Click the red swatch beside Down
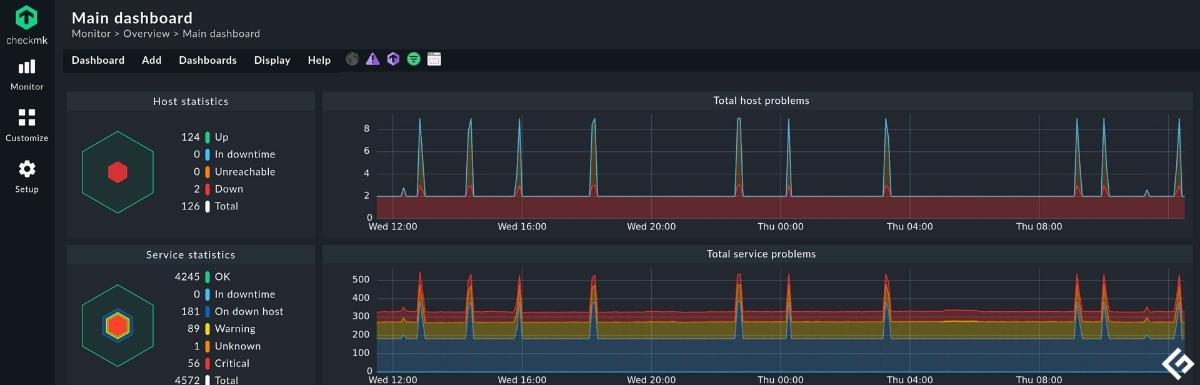 [207, 189]
